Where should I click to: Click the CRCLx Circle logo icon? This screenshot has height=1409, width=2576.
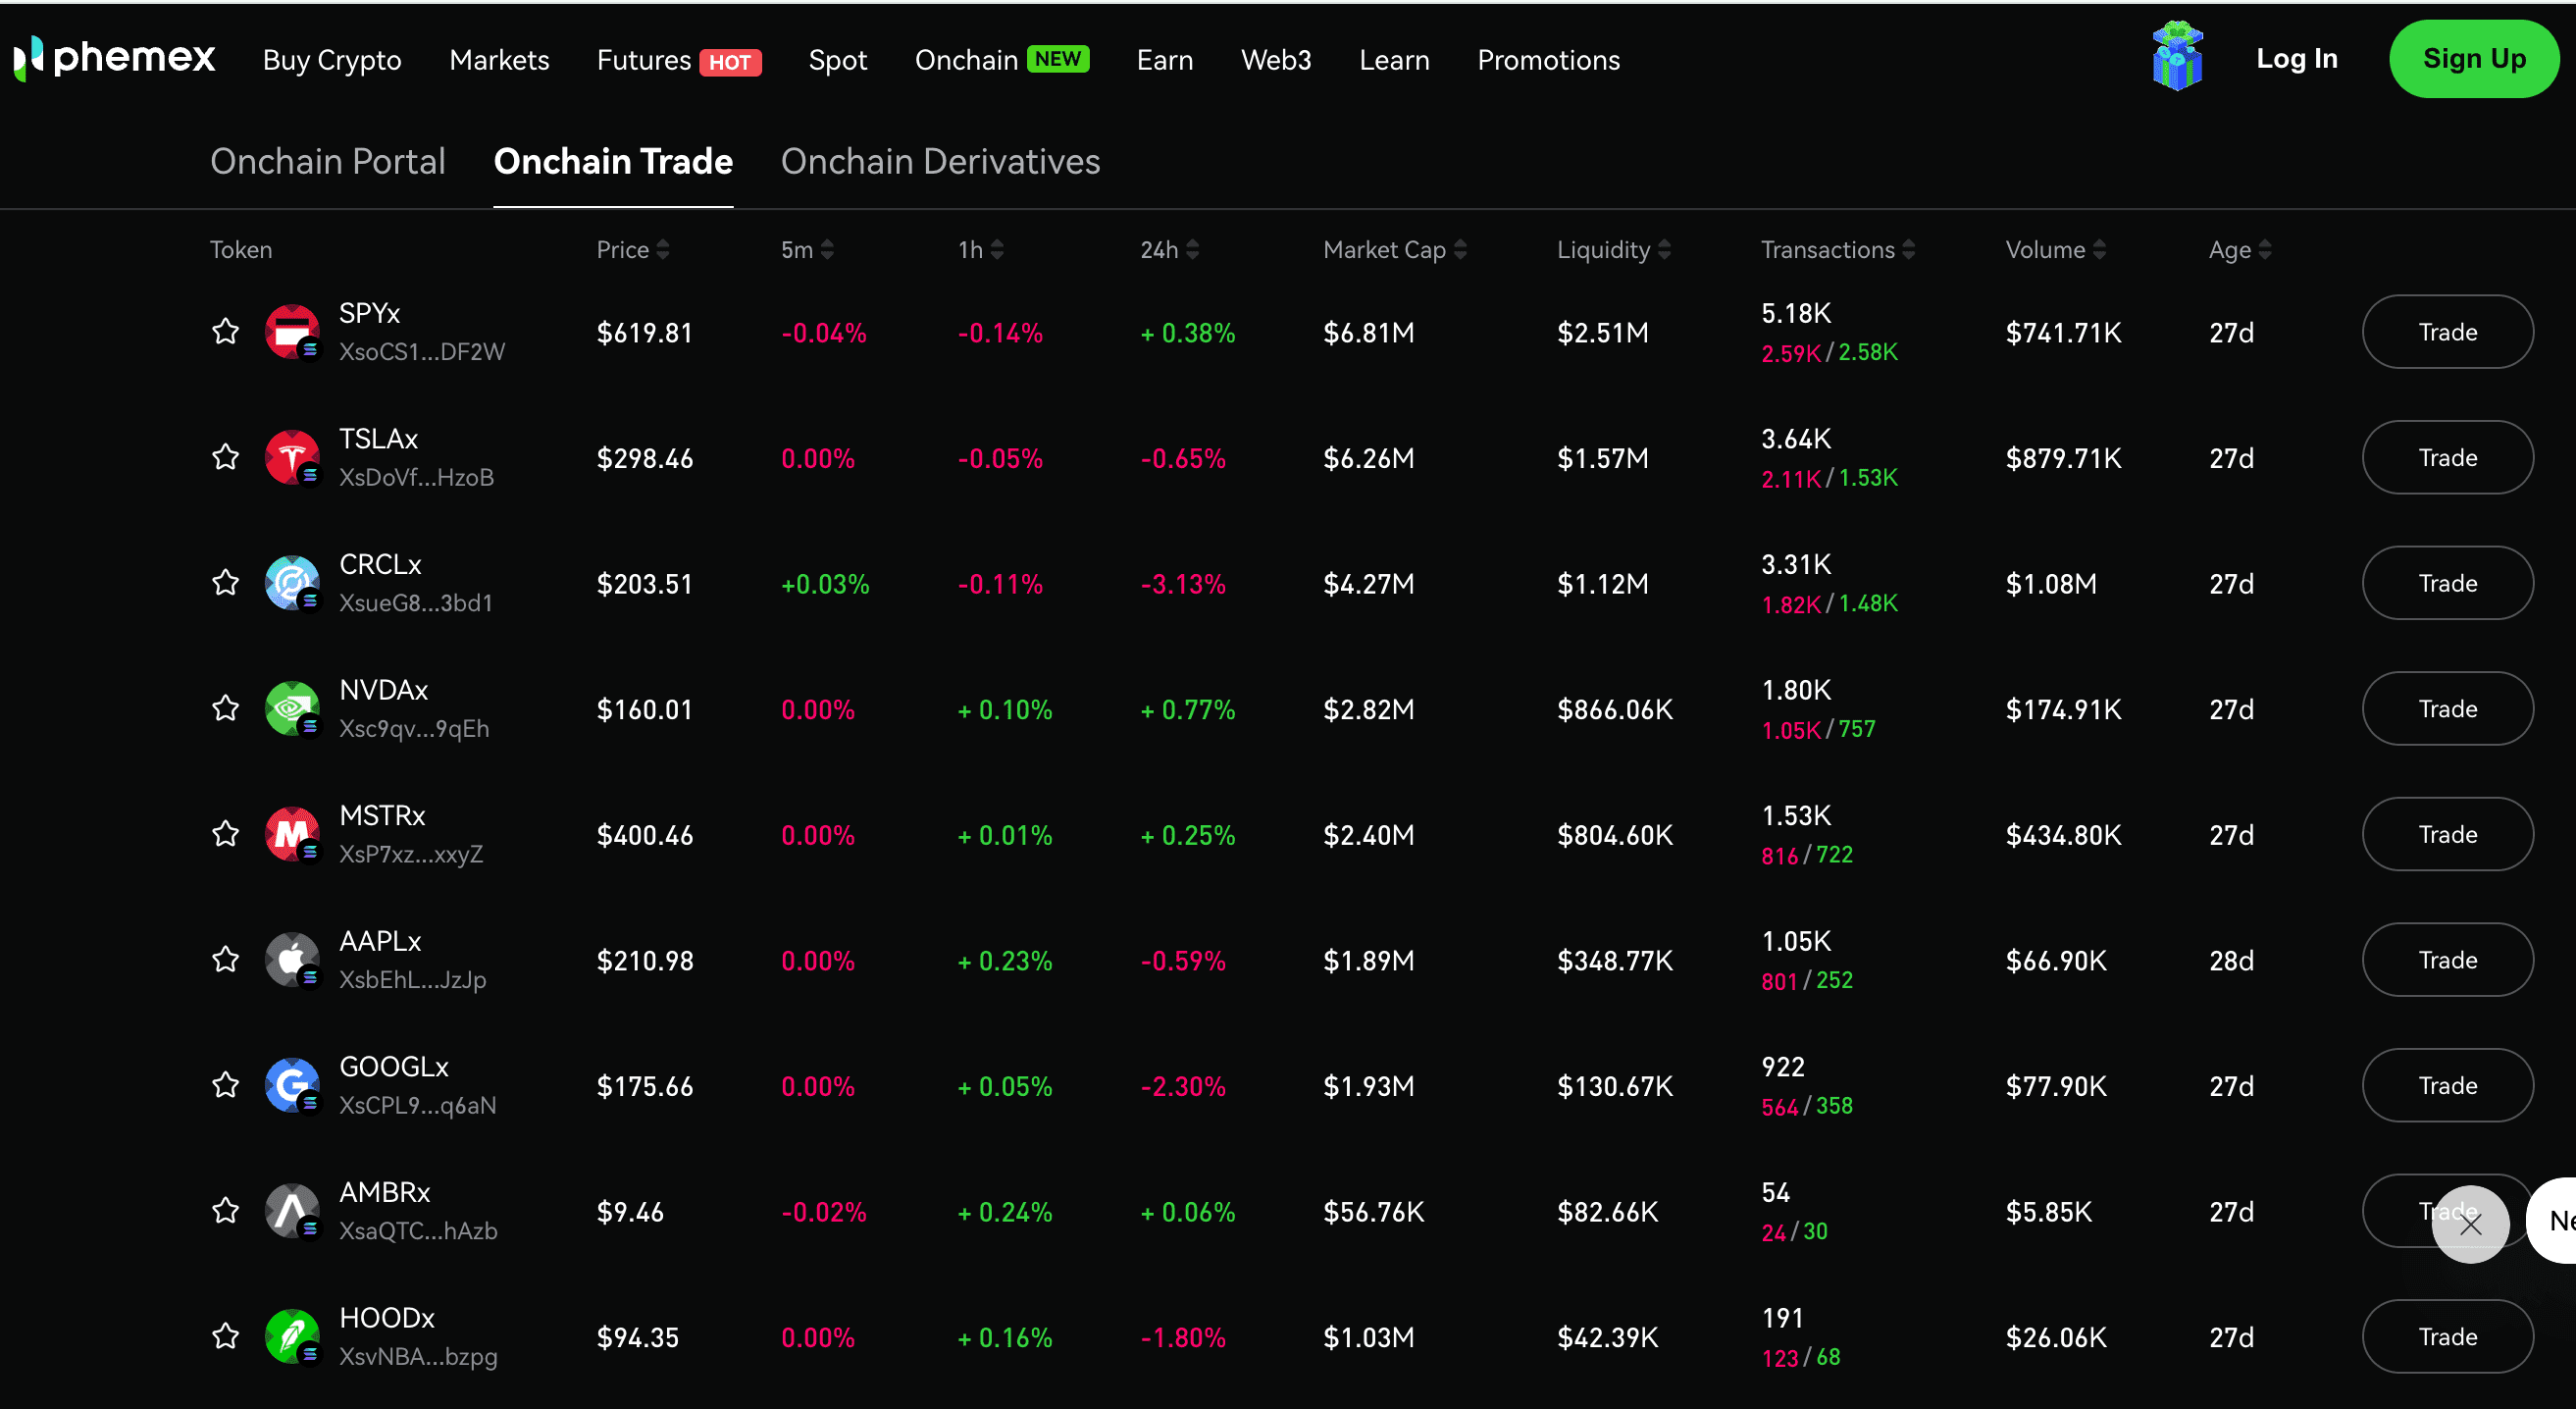pos(292,583)
